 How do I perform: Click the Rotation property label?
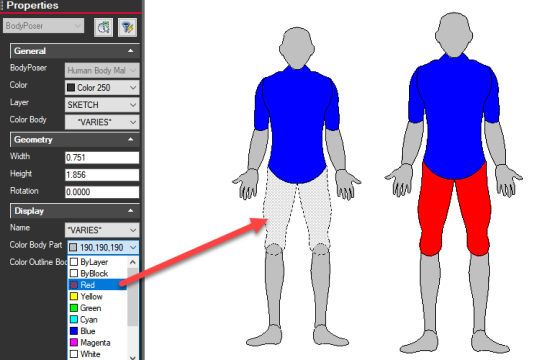coord(24,191)
